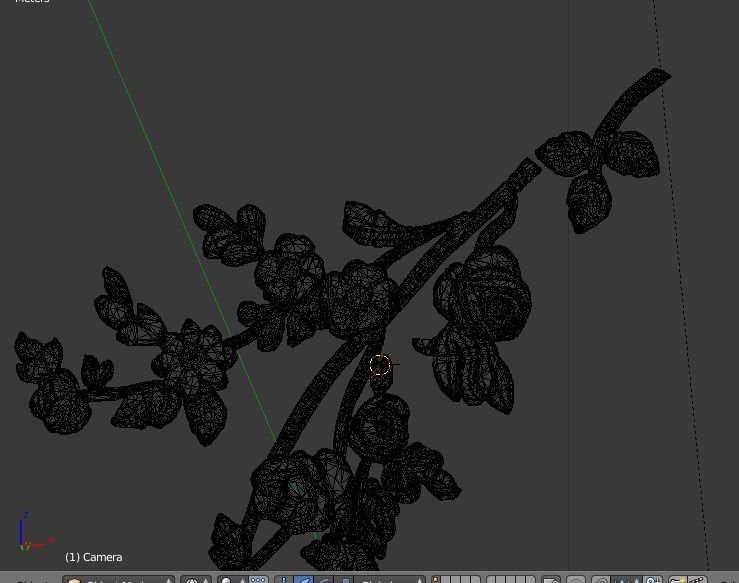Image resolution: width=739 pixels, height=583 pixels.
Task: Select the rotate manipulator arc icon
Action: (x=324, y=580)
